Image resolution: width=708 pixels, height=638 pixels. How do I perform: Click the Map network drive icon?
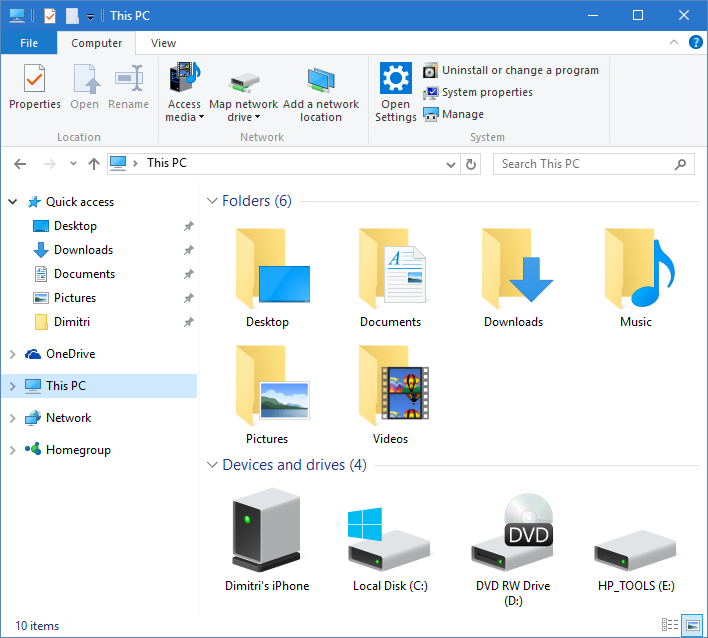coord(243,83)
